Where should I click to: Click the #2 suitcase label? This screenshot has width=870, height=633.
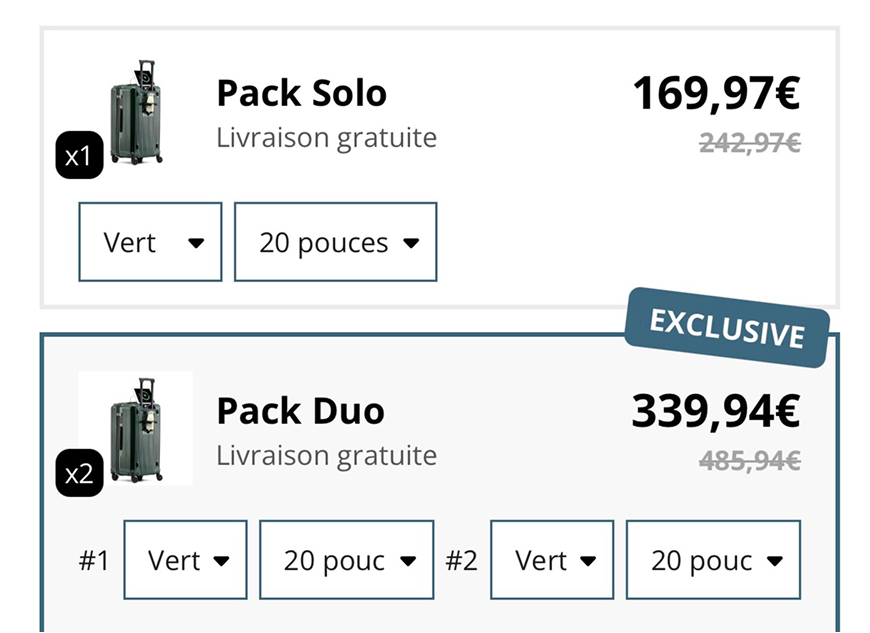(461, 561)
